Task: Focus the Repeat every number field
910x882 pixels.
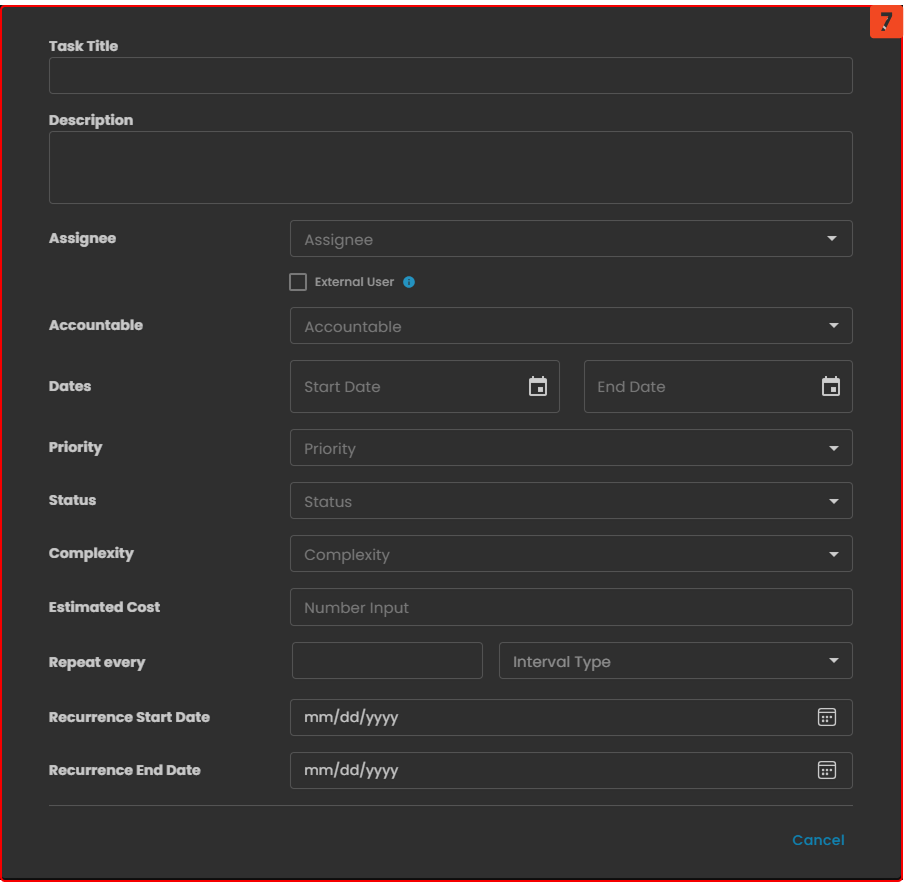Action: click(x=387, y=661)
